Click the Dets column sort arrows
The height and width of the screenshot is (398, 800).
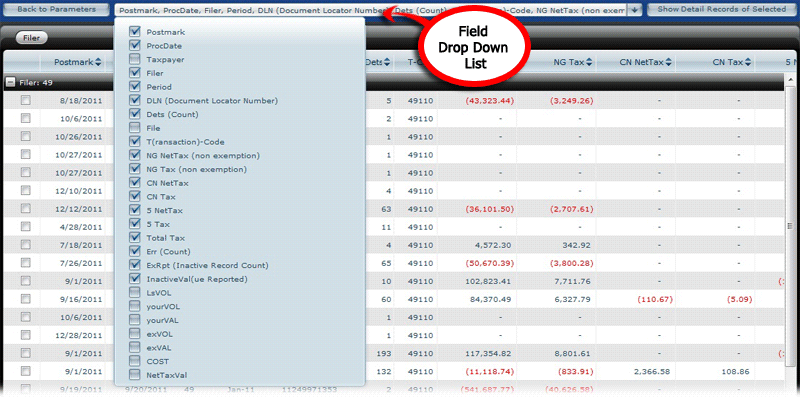coord(387,62)
